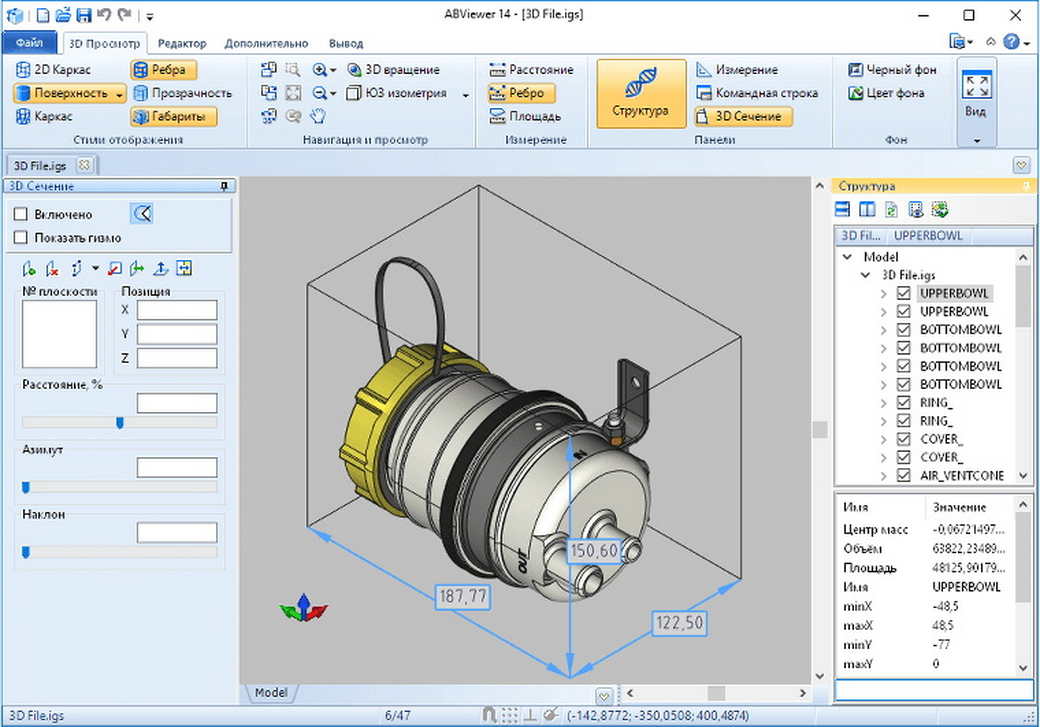Open the Измерение measurement panel
Image resolution: width=1040 pixels, height=727 pixels.
pos(737,70)
